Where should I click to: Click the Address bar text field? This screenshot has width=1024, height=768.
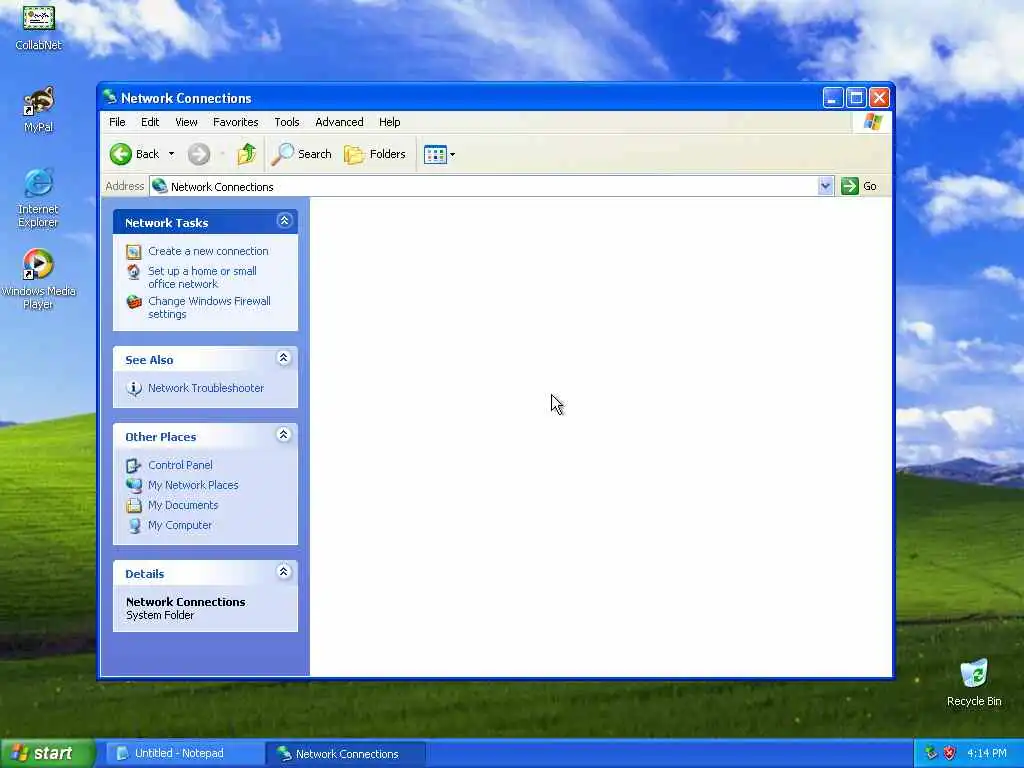click(x=483, y=186)
